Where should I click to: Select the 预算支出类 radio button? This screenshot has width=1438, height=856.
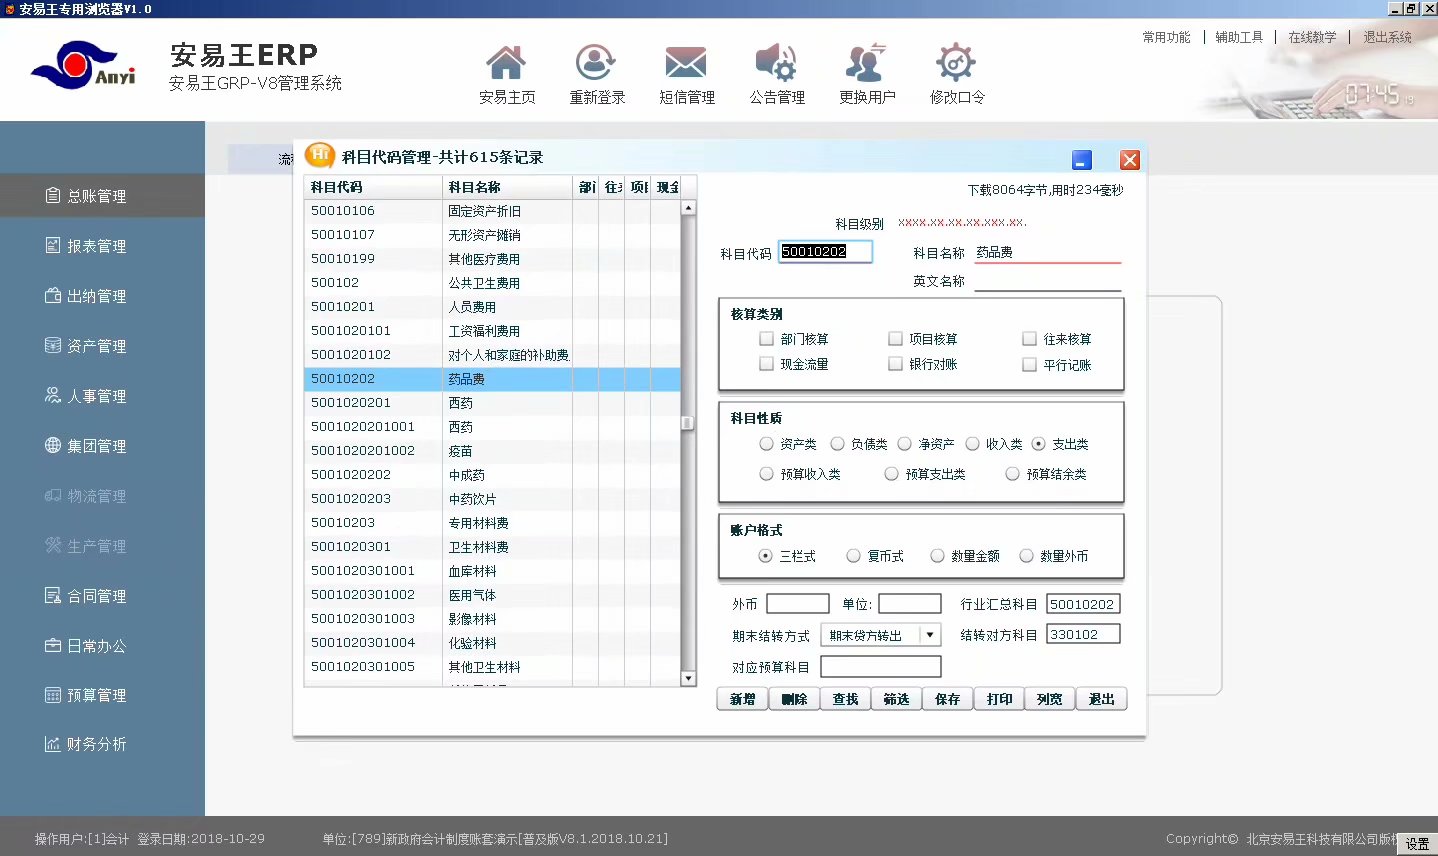click(x=891, y=474)
